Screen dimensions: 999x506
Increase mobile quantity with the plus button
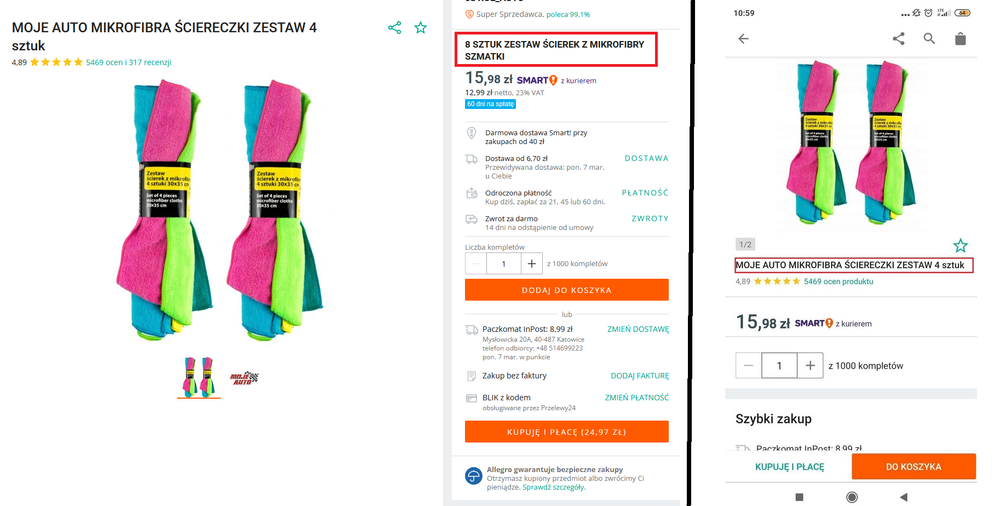[809, 366]
